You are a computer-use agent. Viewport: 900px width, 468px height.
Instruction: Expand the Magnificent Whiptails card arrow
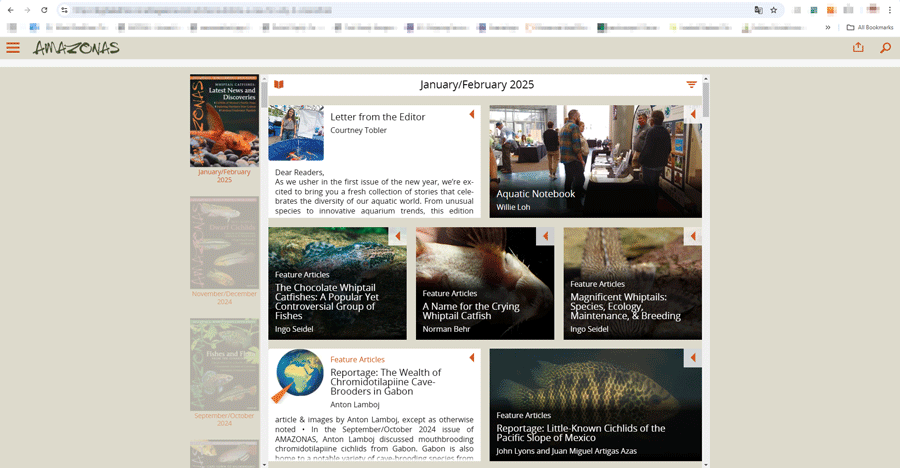693,236
